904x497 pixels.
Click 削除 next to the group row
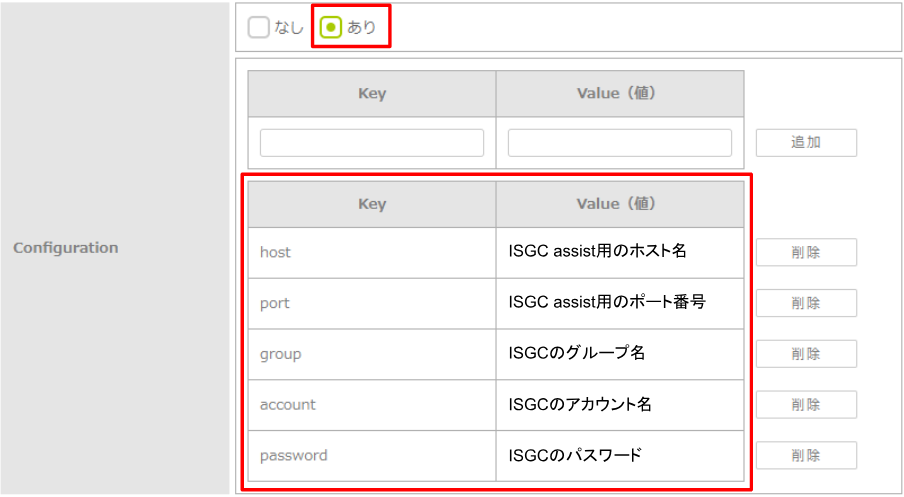806,354
